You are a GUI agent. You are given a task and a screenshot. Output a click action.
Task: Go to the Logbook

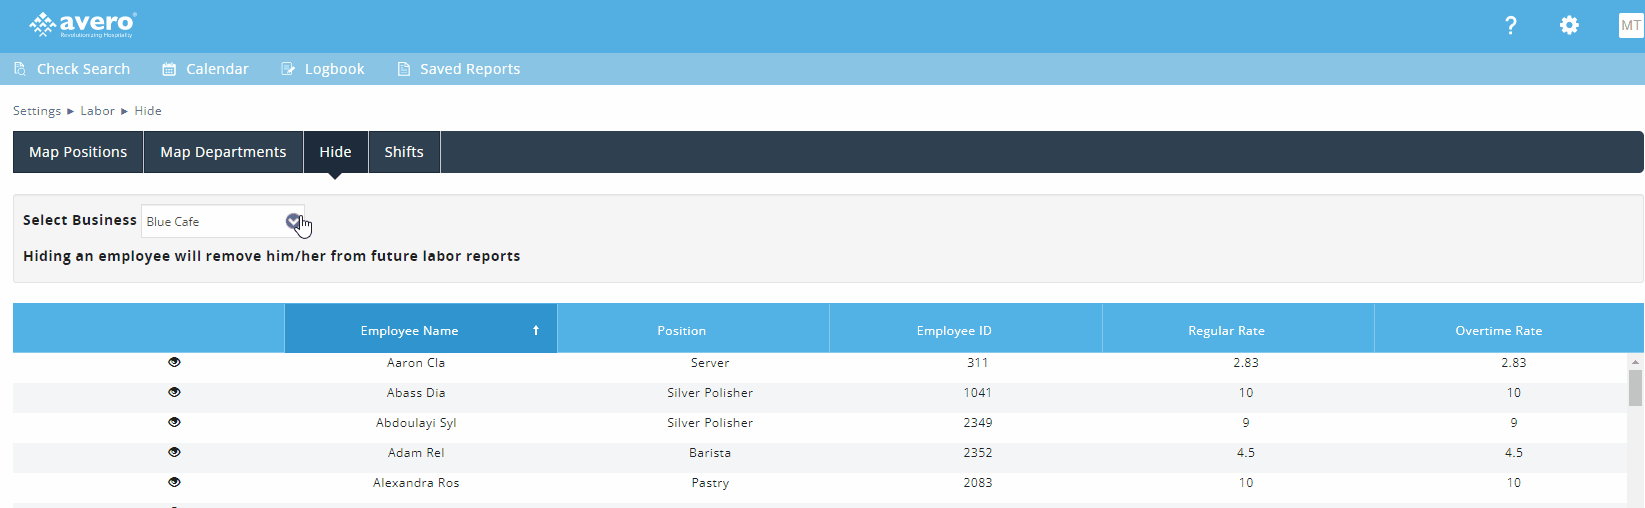pyautogui.click(x=322, y=69)
